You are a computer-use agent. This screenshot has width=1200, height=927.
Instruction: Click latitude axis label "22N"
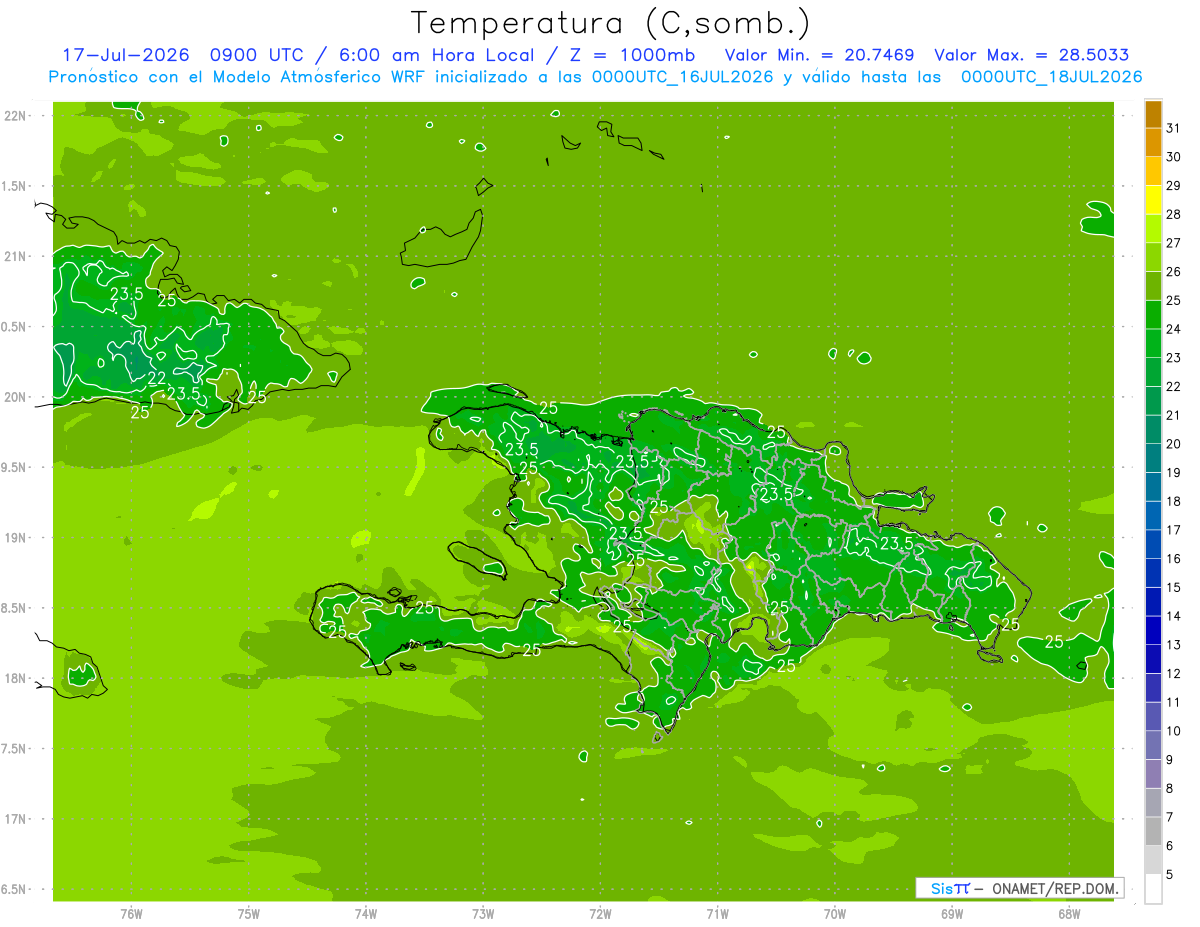point(15,116)
